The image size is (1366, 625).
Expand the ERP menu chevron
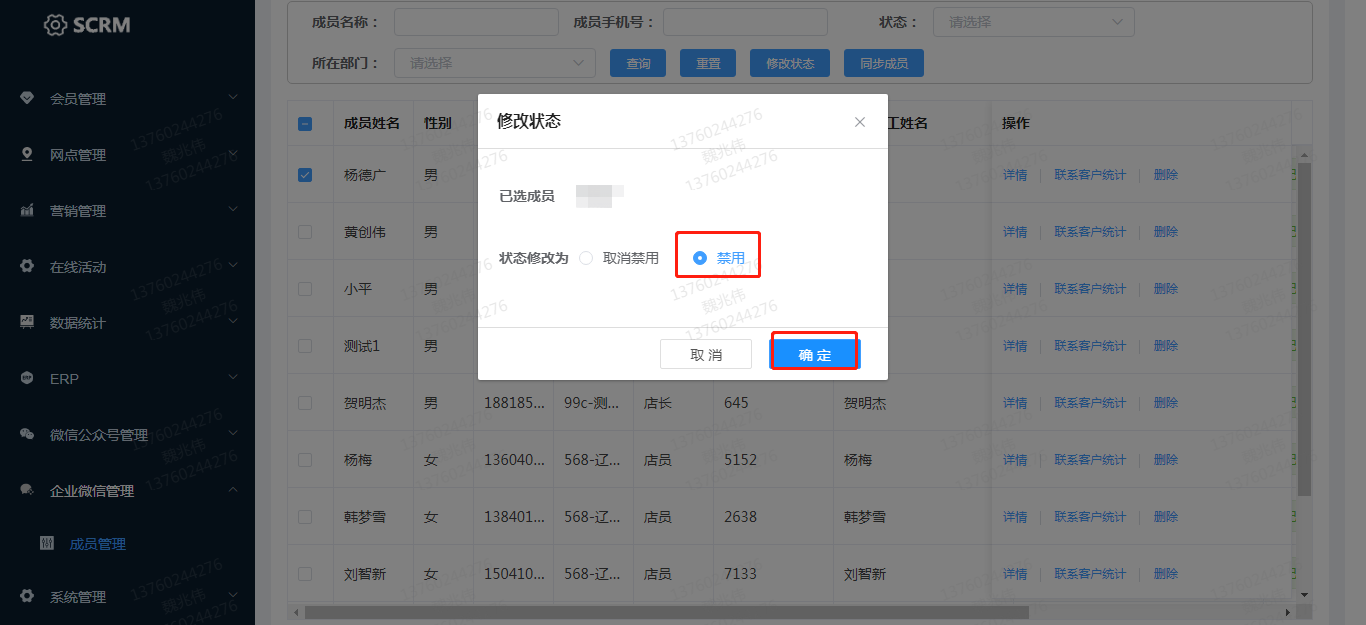(x=233, y=377)
